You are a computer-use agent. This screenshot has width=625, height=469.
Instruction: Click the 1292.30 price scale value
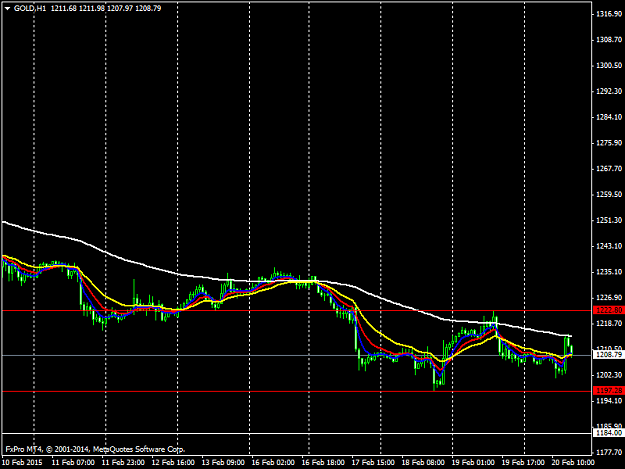pyautogui.click(x=609, y=91)
